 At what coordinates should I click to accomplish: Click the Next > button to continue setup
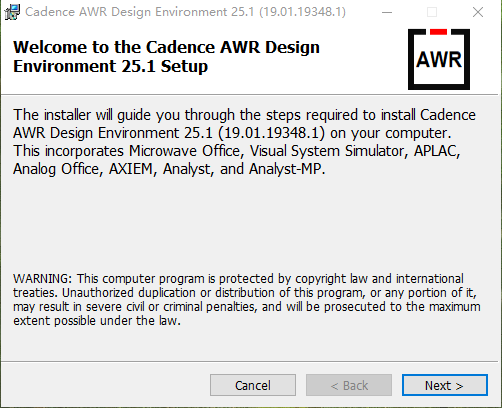pyautogui.click(x=445, y=385)
